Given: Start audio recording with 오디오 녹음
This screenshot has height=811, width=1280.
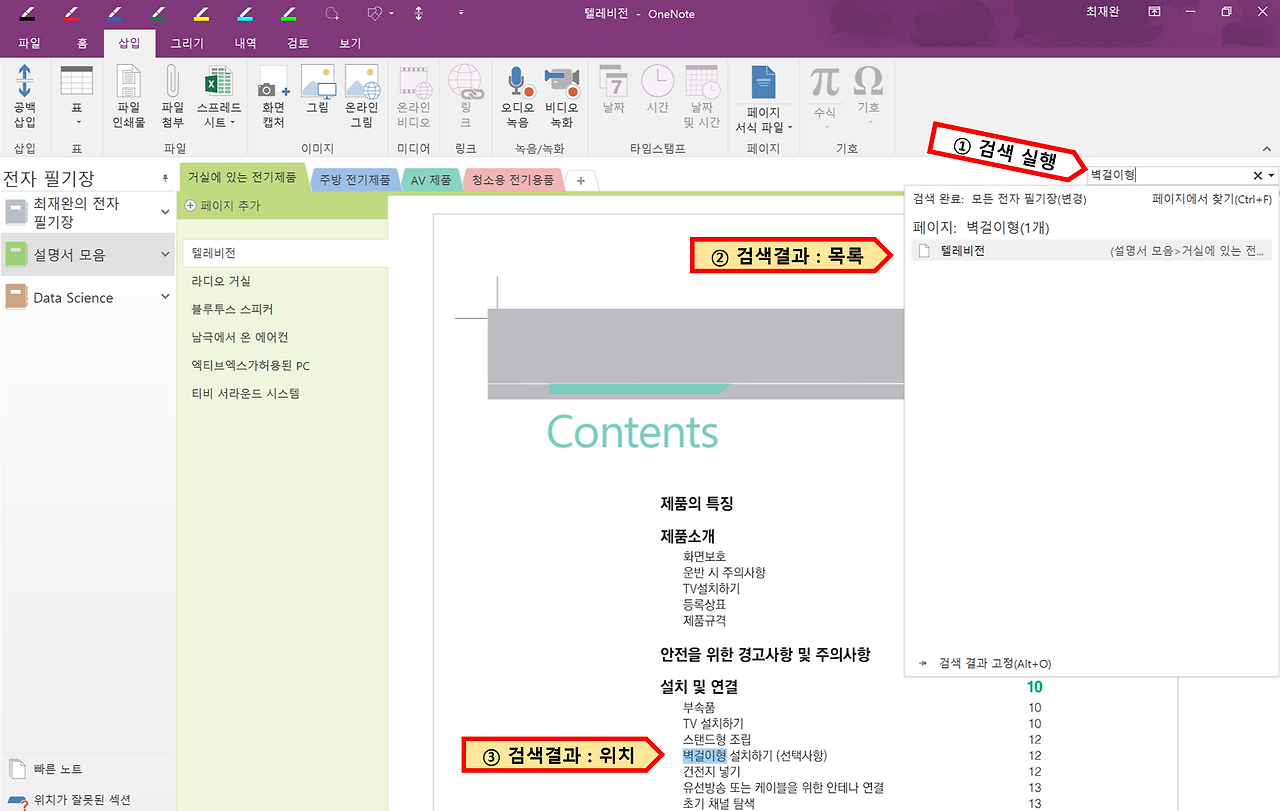Looking at the screenshot, I should [517, 97].
